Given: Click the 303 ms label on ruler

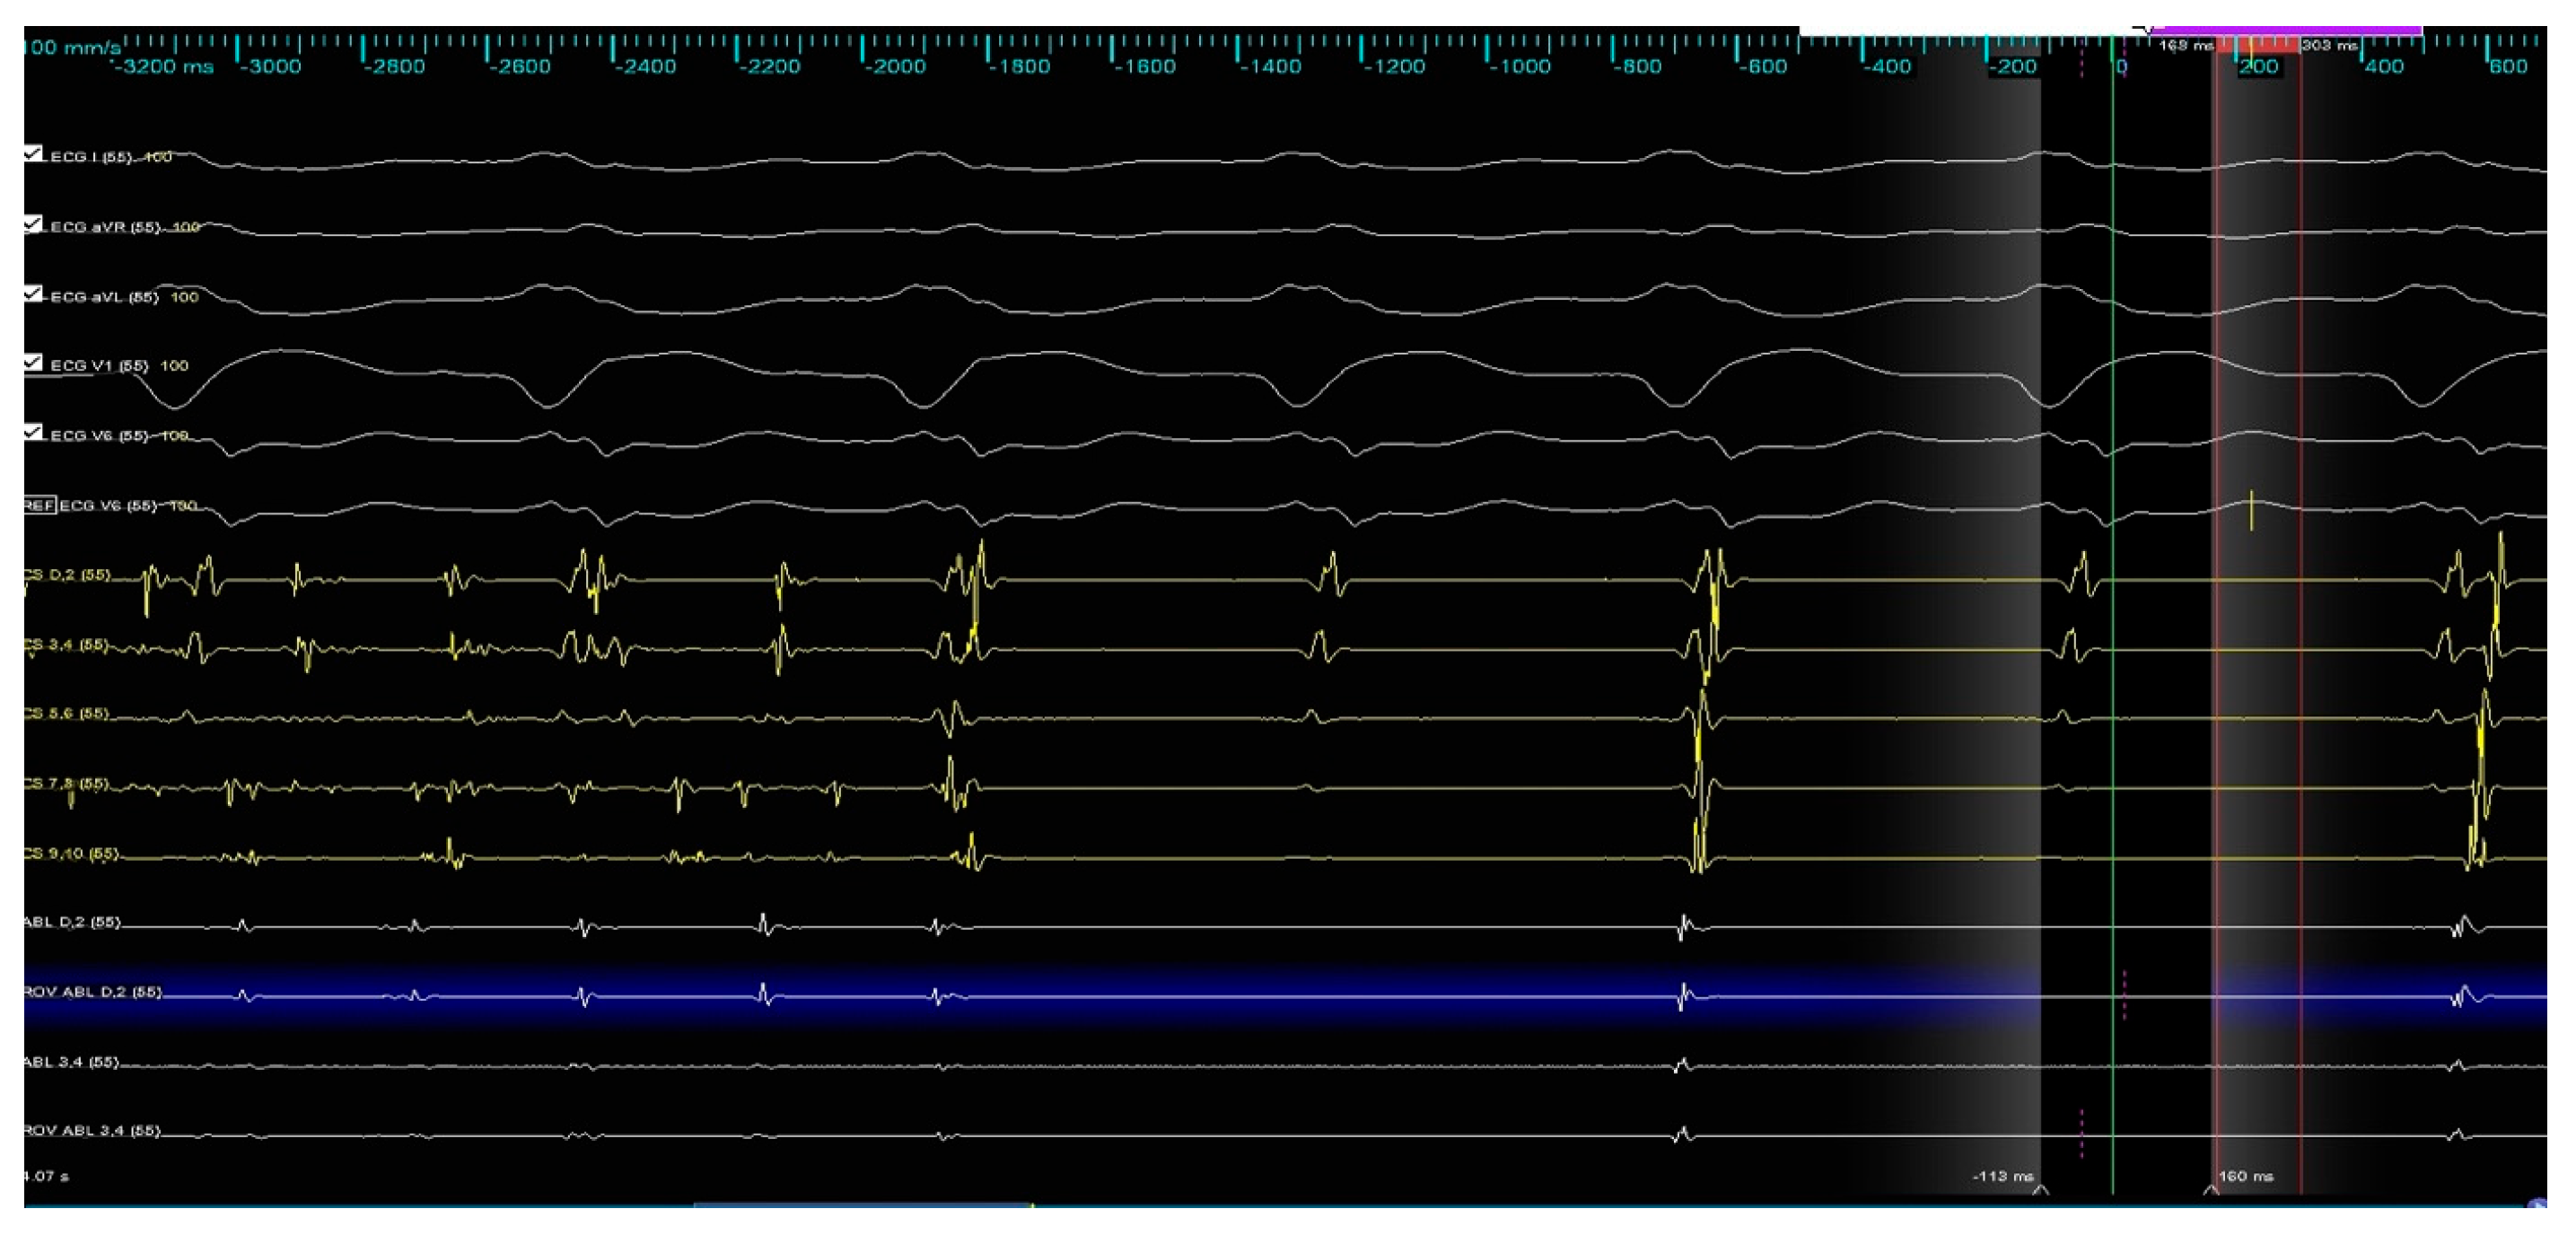Looking at the screenshot, I should [x=2329, y=46].
